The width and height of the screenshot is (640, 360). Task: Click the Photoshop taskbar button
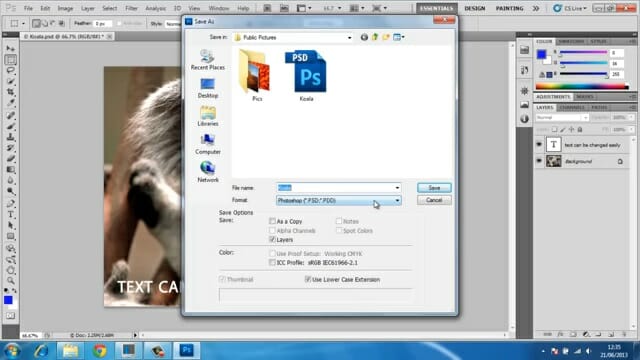pos(187,351)
